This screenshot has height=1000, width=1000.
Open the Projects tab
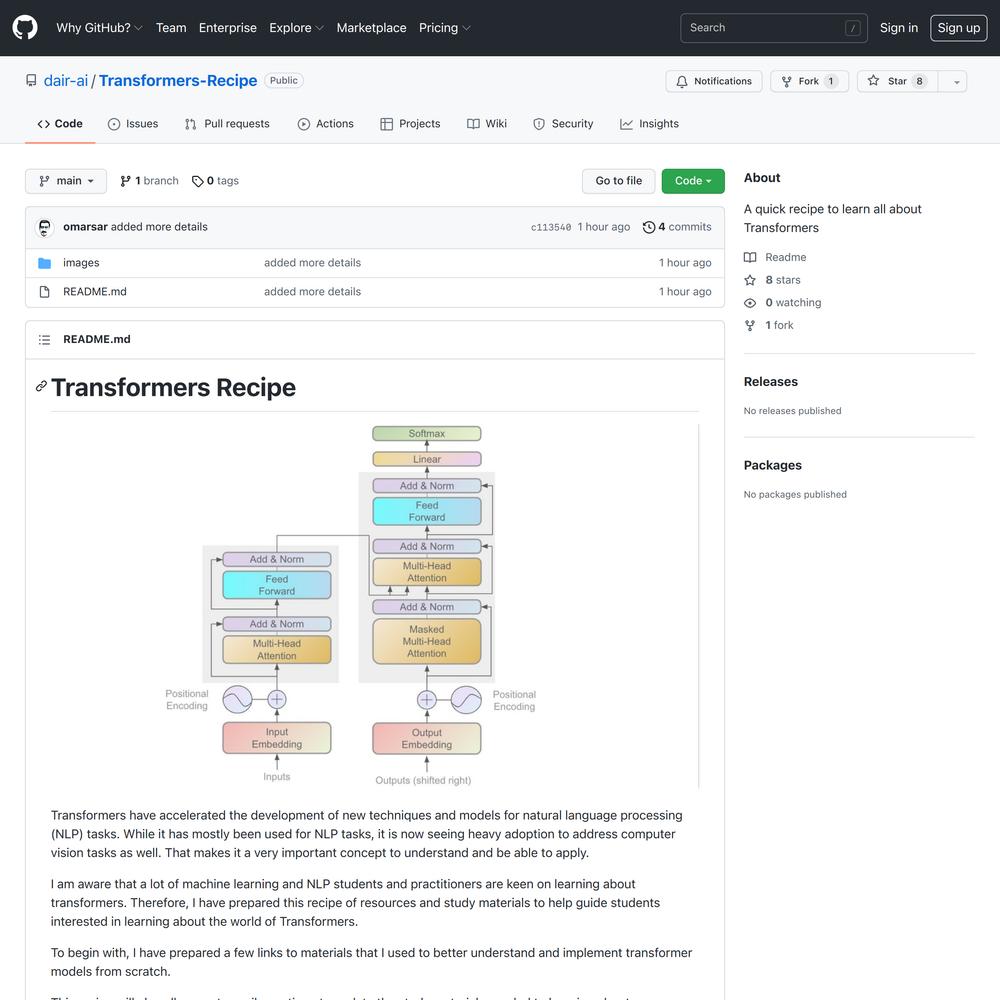410,124
